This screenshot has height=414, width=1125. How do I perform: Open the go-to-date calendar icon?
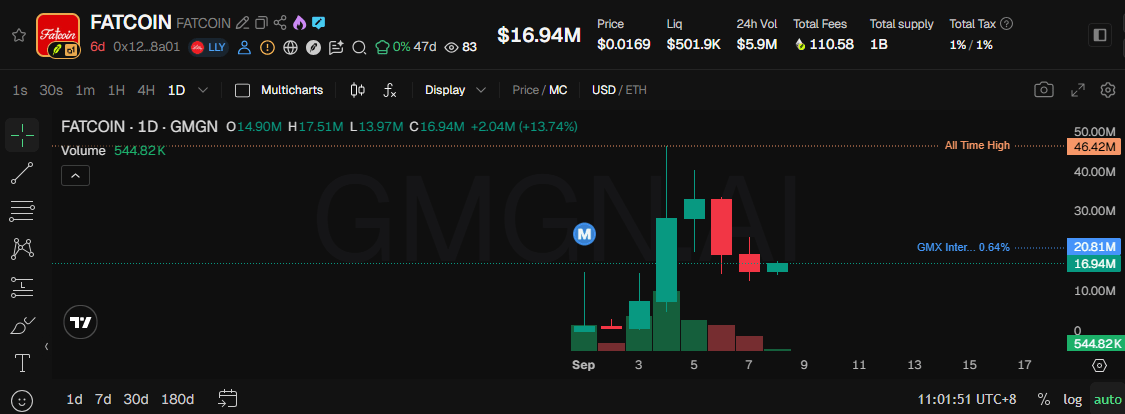pos(227,399)
